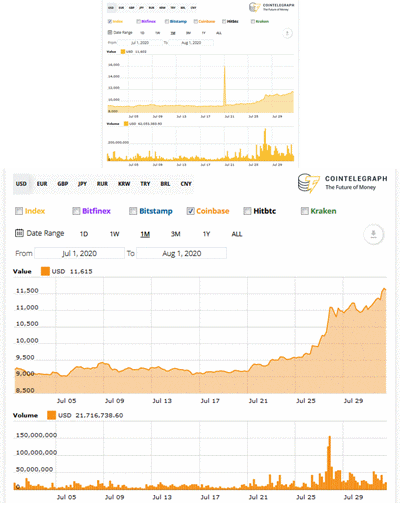Click the '10,500' price axis label
This screenshot has width=400, height=505.
[x=27, y=324]
